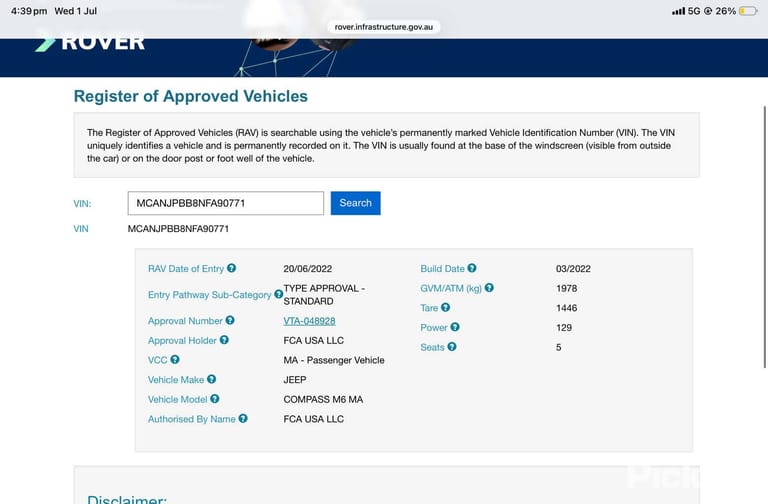Tap the ROVER logo in header
768x504 pixels.
point(90,42)
